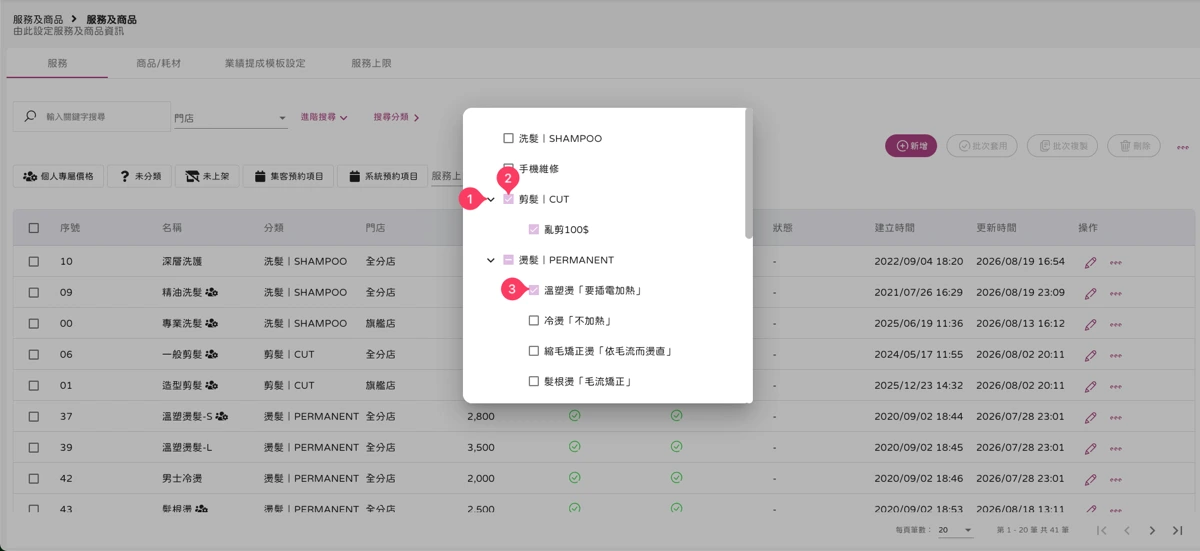
Task: Edit row 42 男士冷燙 with pencil icon
Action: click(x=1090, y=479)
